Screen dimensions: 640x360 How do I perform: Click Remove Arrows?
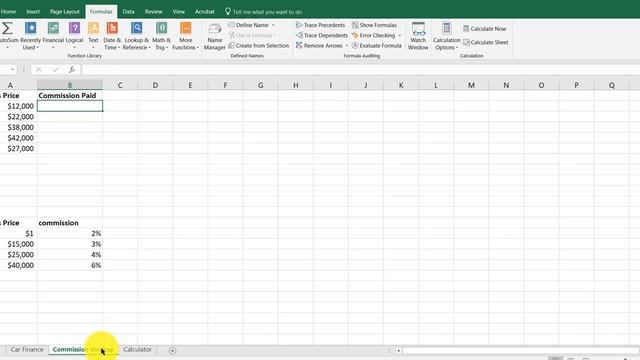click(319, 46)
